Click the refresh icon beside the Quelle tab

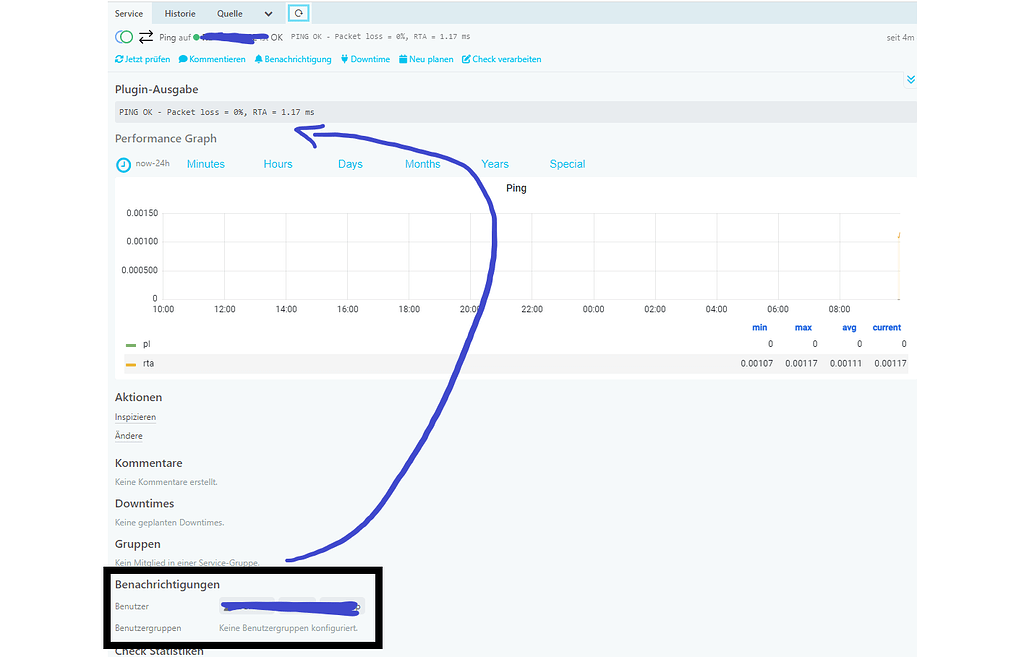point(298,13)
